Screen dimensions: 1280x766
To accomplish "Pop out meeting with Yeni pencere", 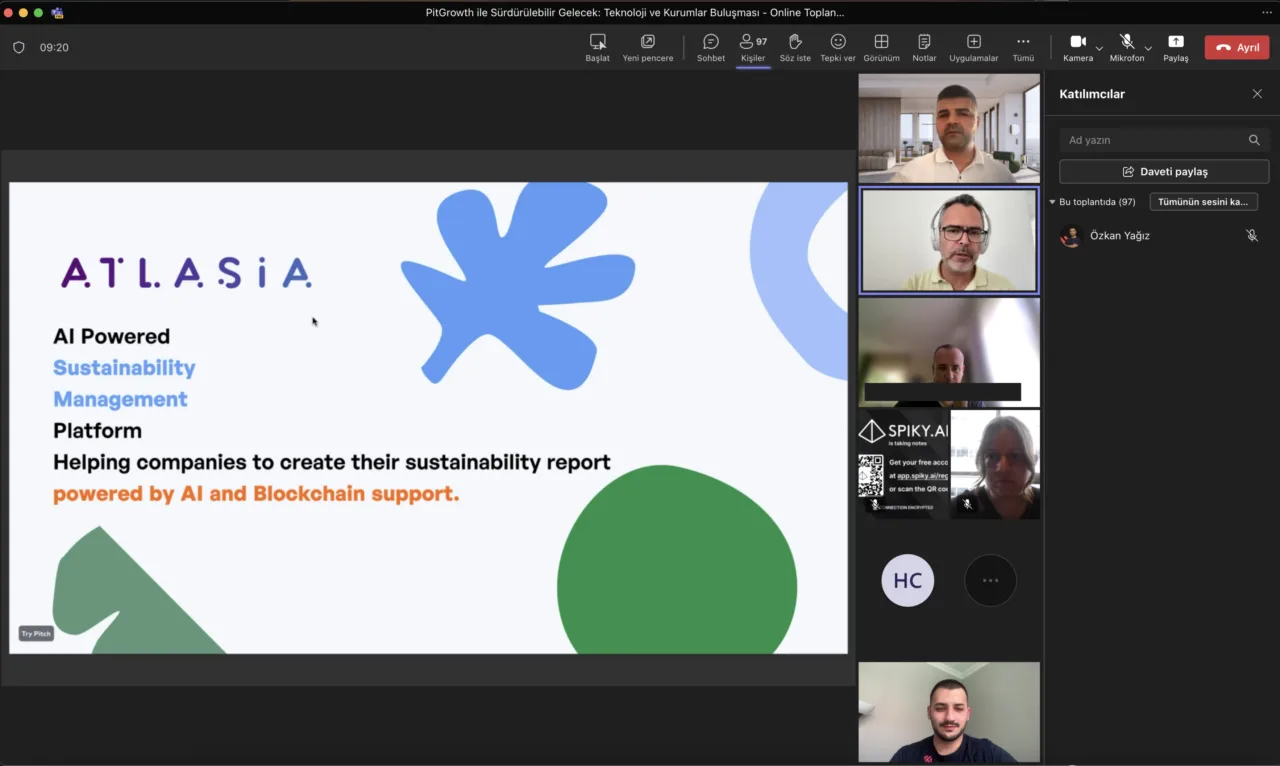I will coord(648,47).
